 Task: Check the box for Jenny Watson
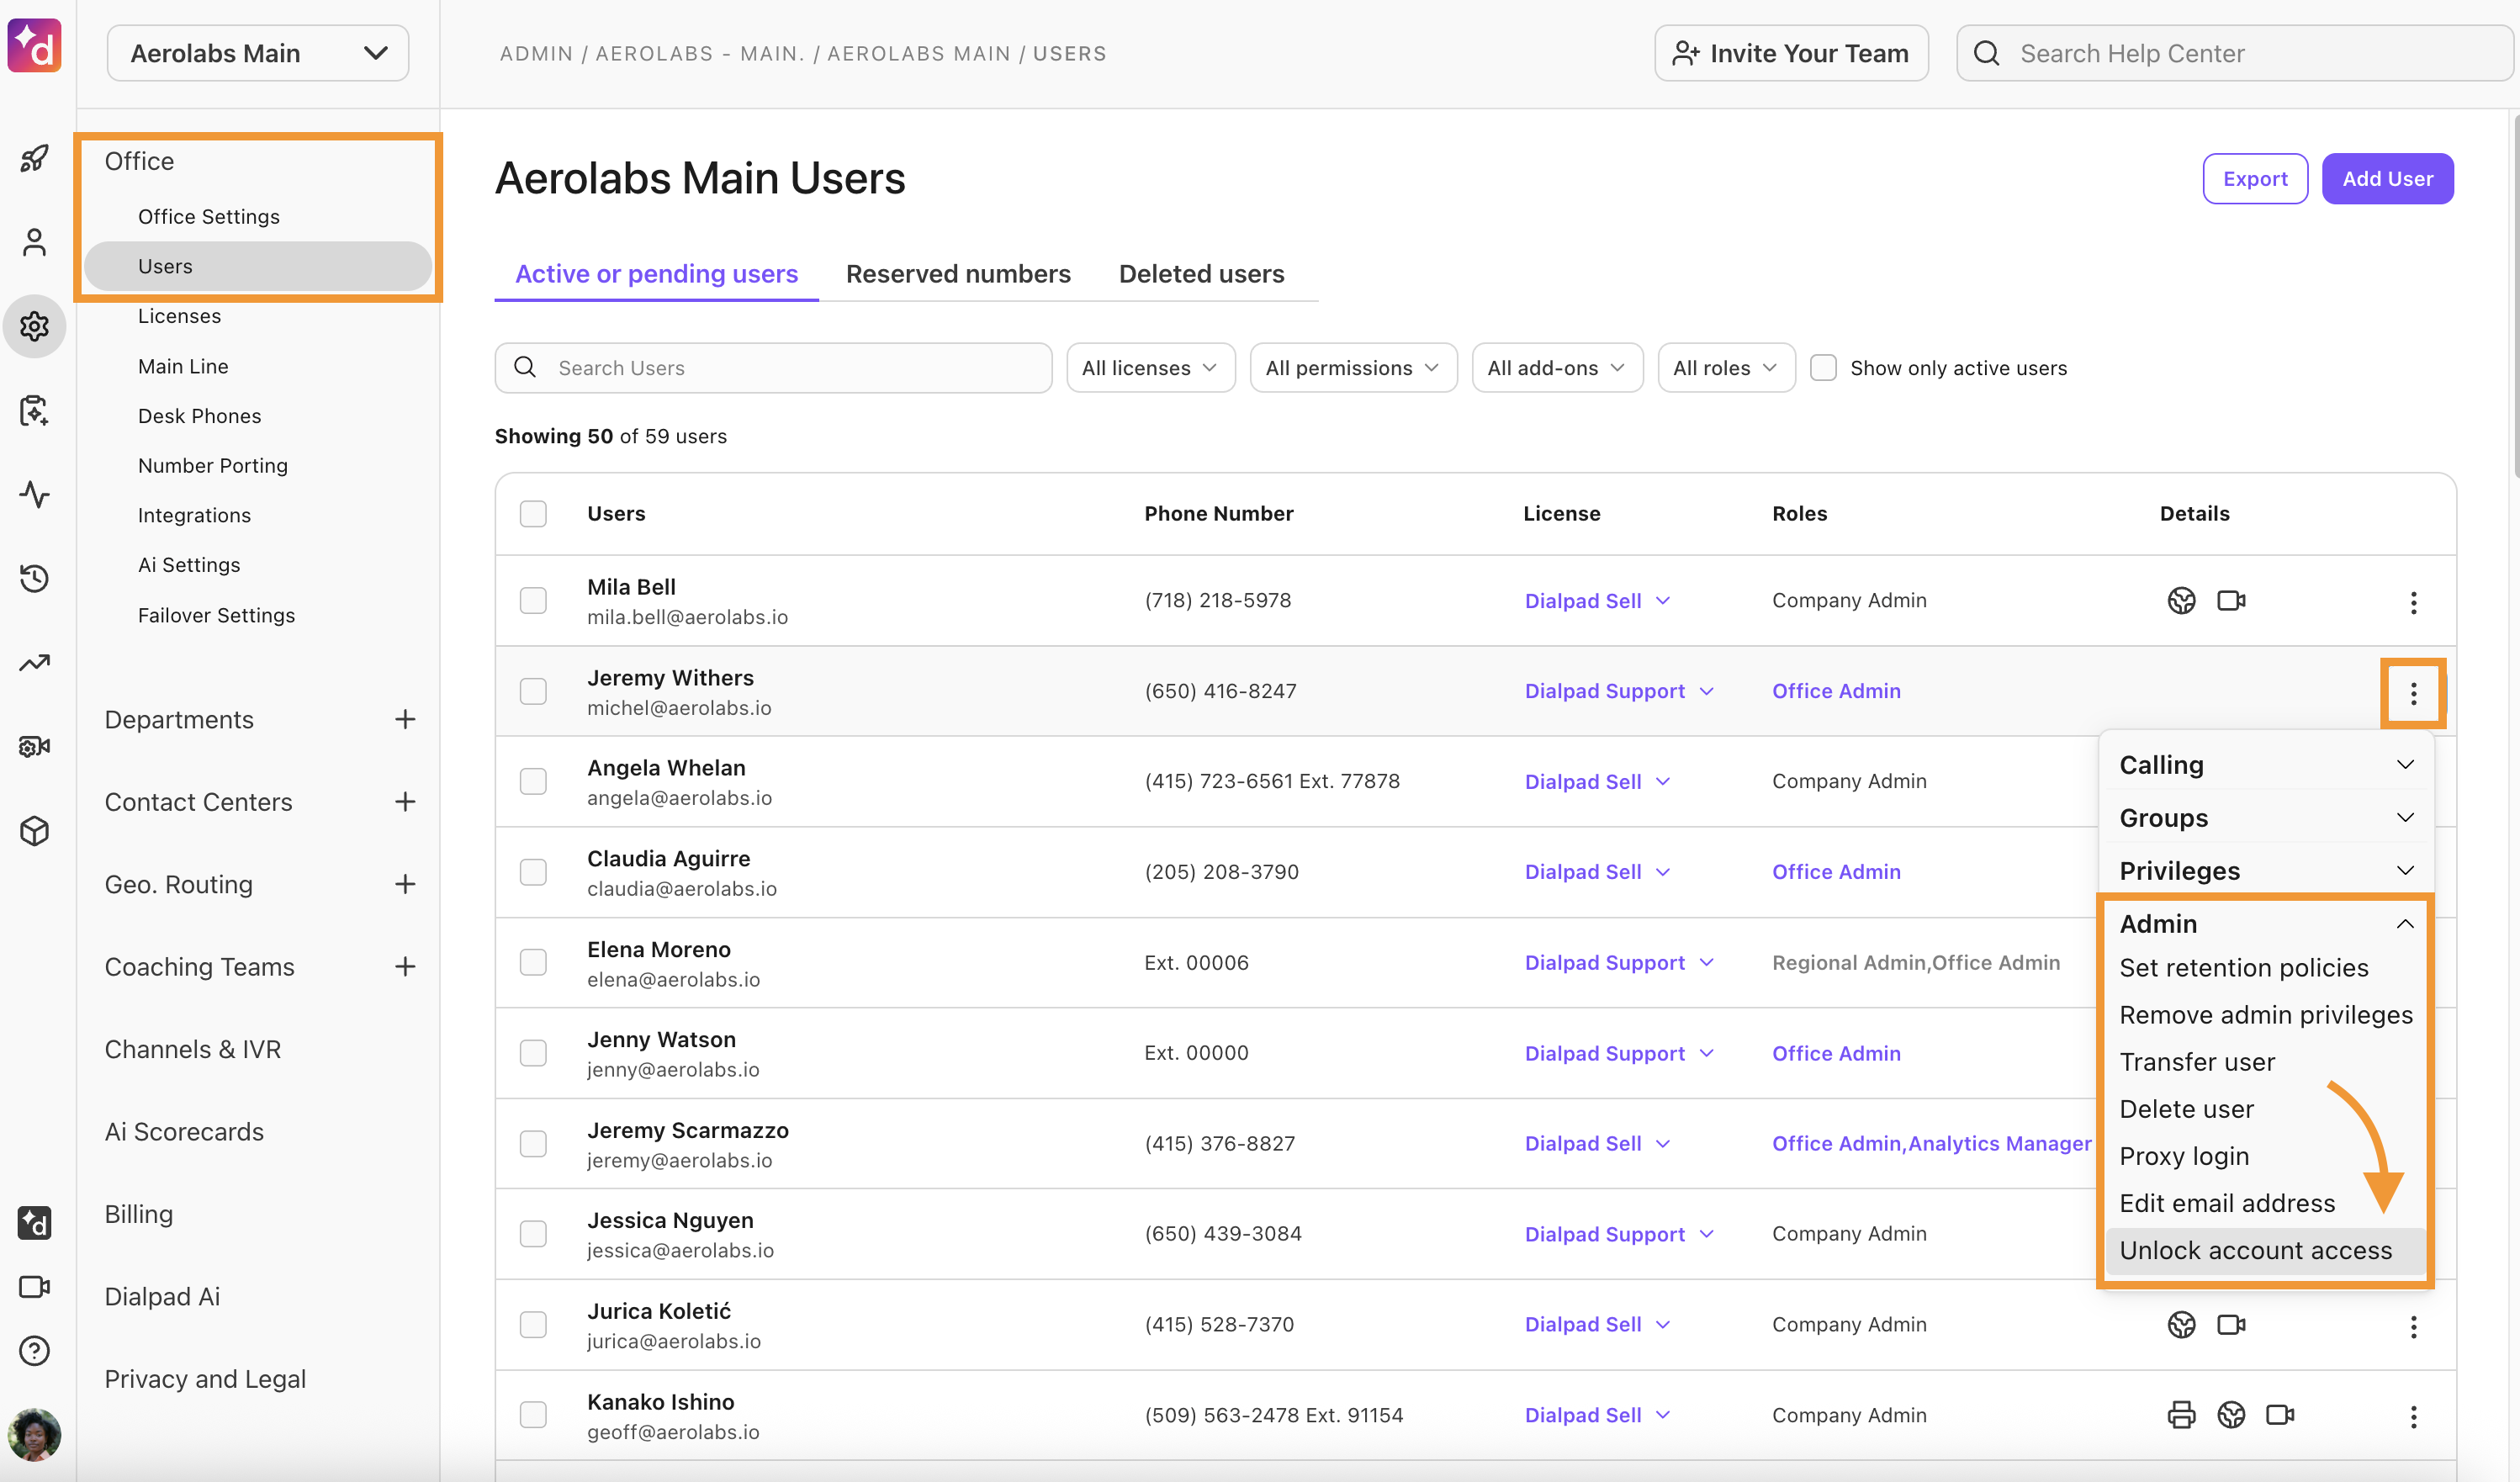coord(533,1053)
